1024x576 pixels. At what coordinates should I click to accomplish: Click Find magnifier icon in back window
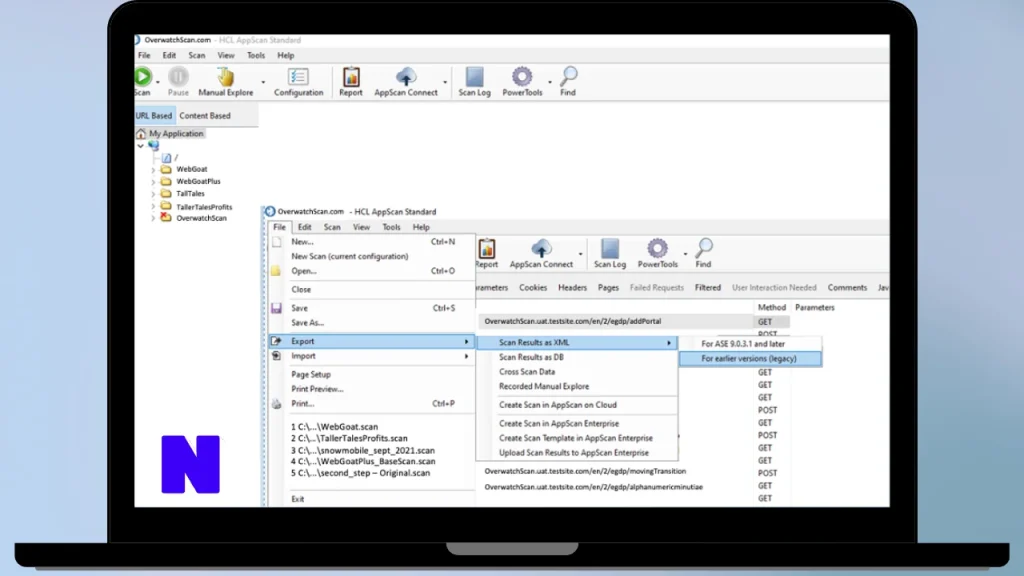coord(568,77)
